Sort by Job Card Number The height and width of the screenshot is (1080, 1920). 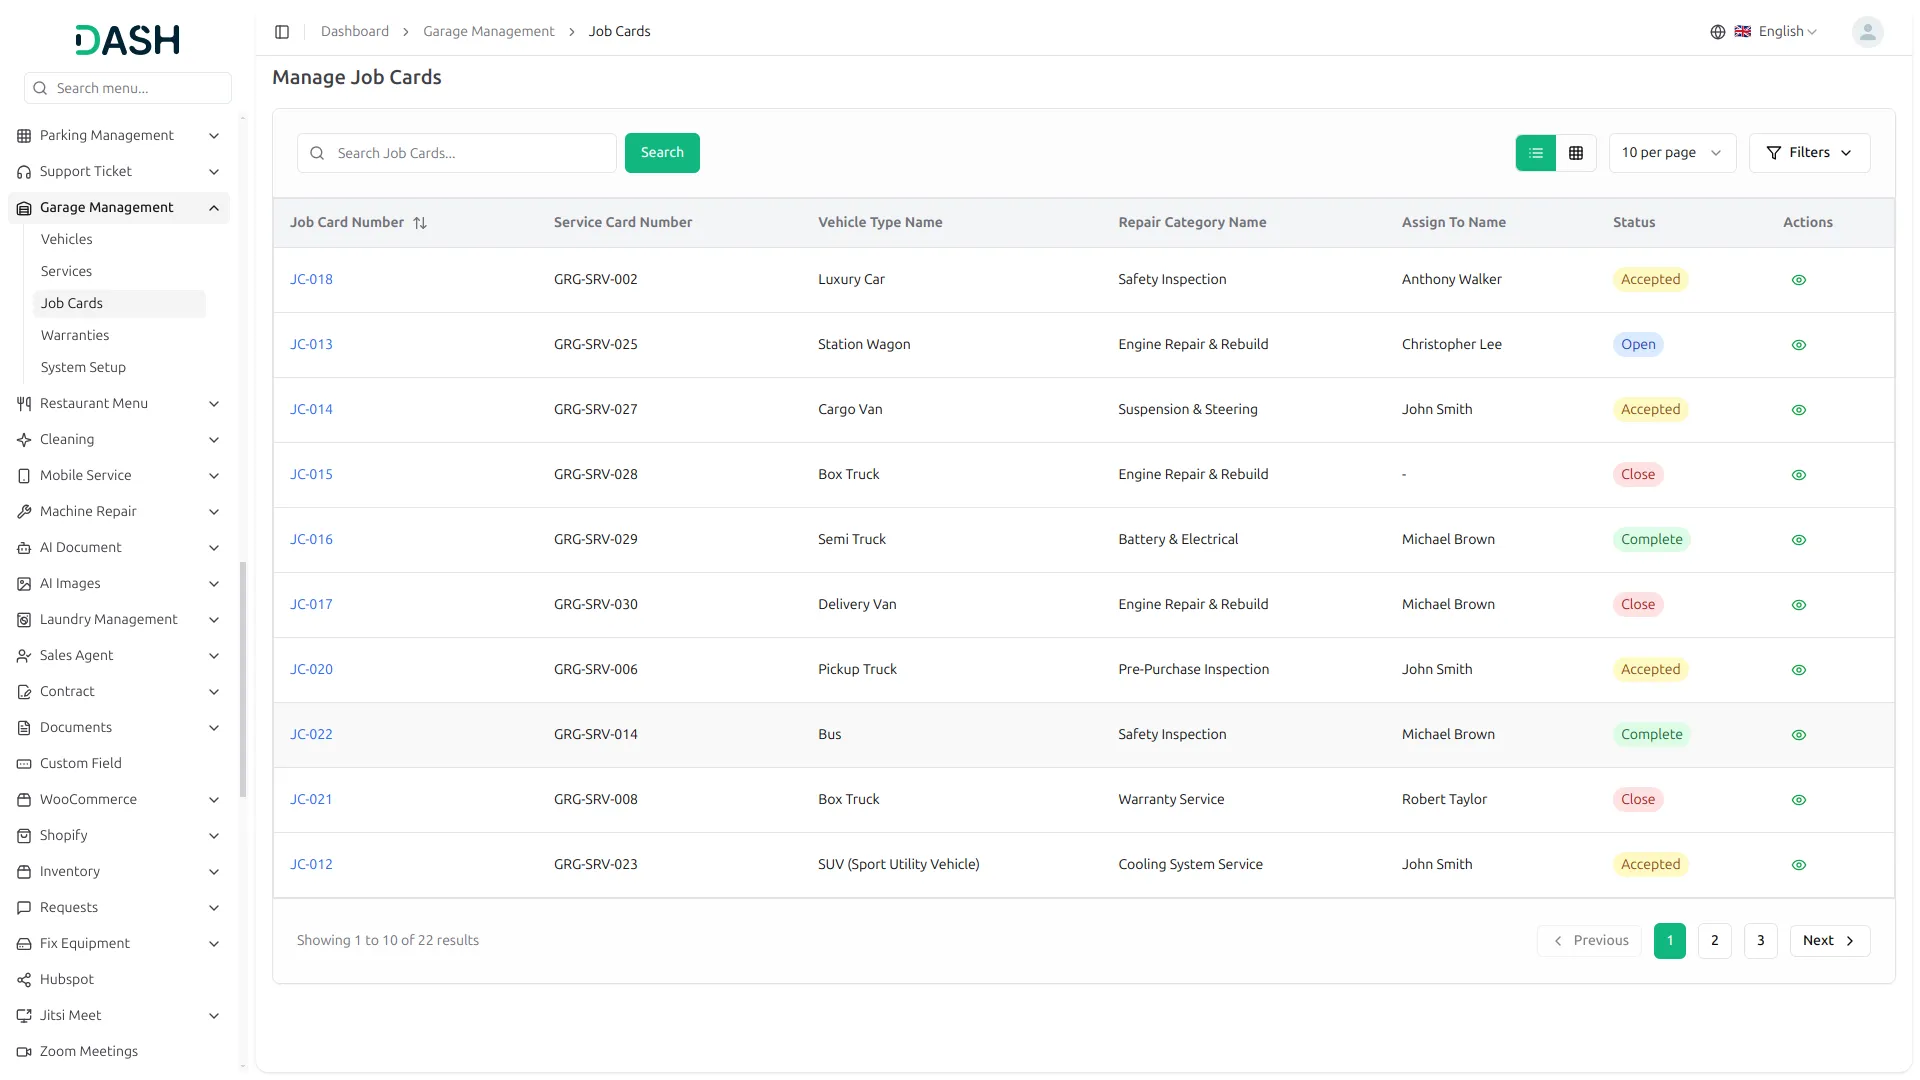(x=420, y=223)
